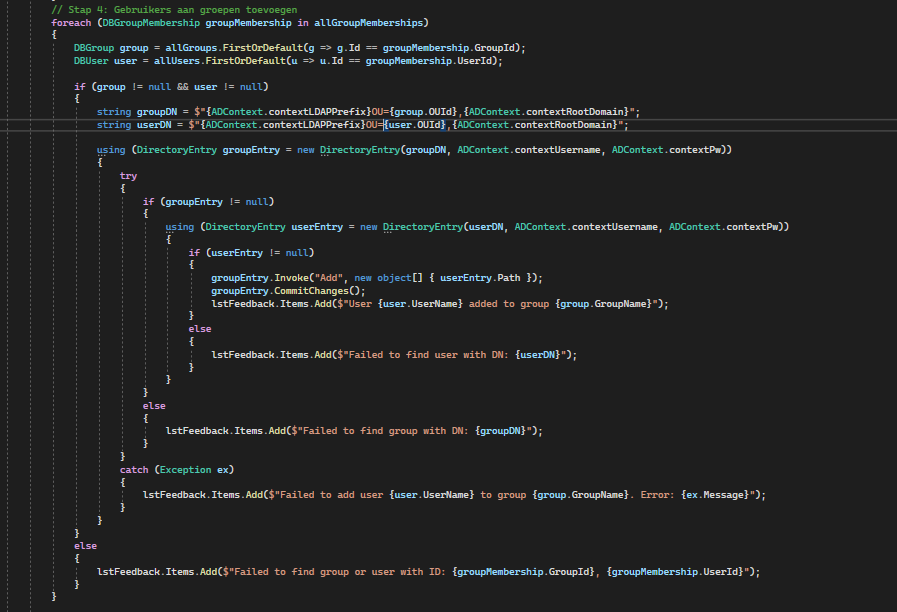Click groupEntry.CommitChanges() line
Screen dimensions: 897x612
click(288, 291)
